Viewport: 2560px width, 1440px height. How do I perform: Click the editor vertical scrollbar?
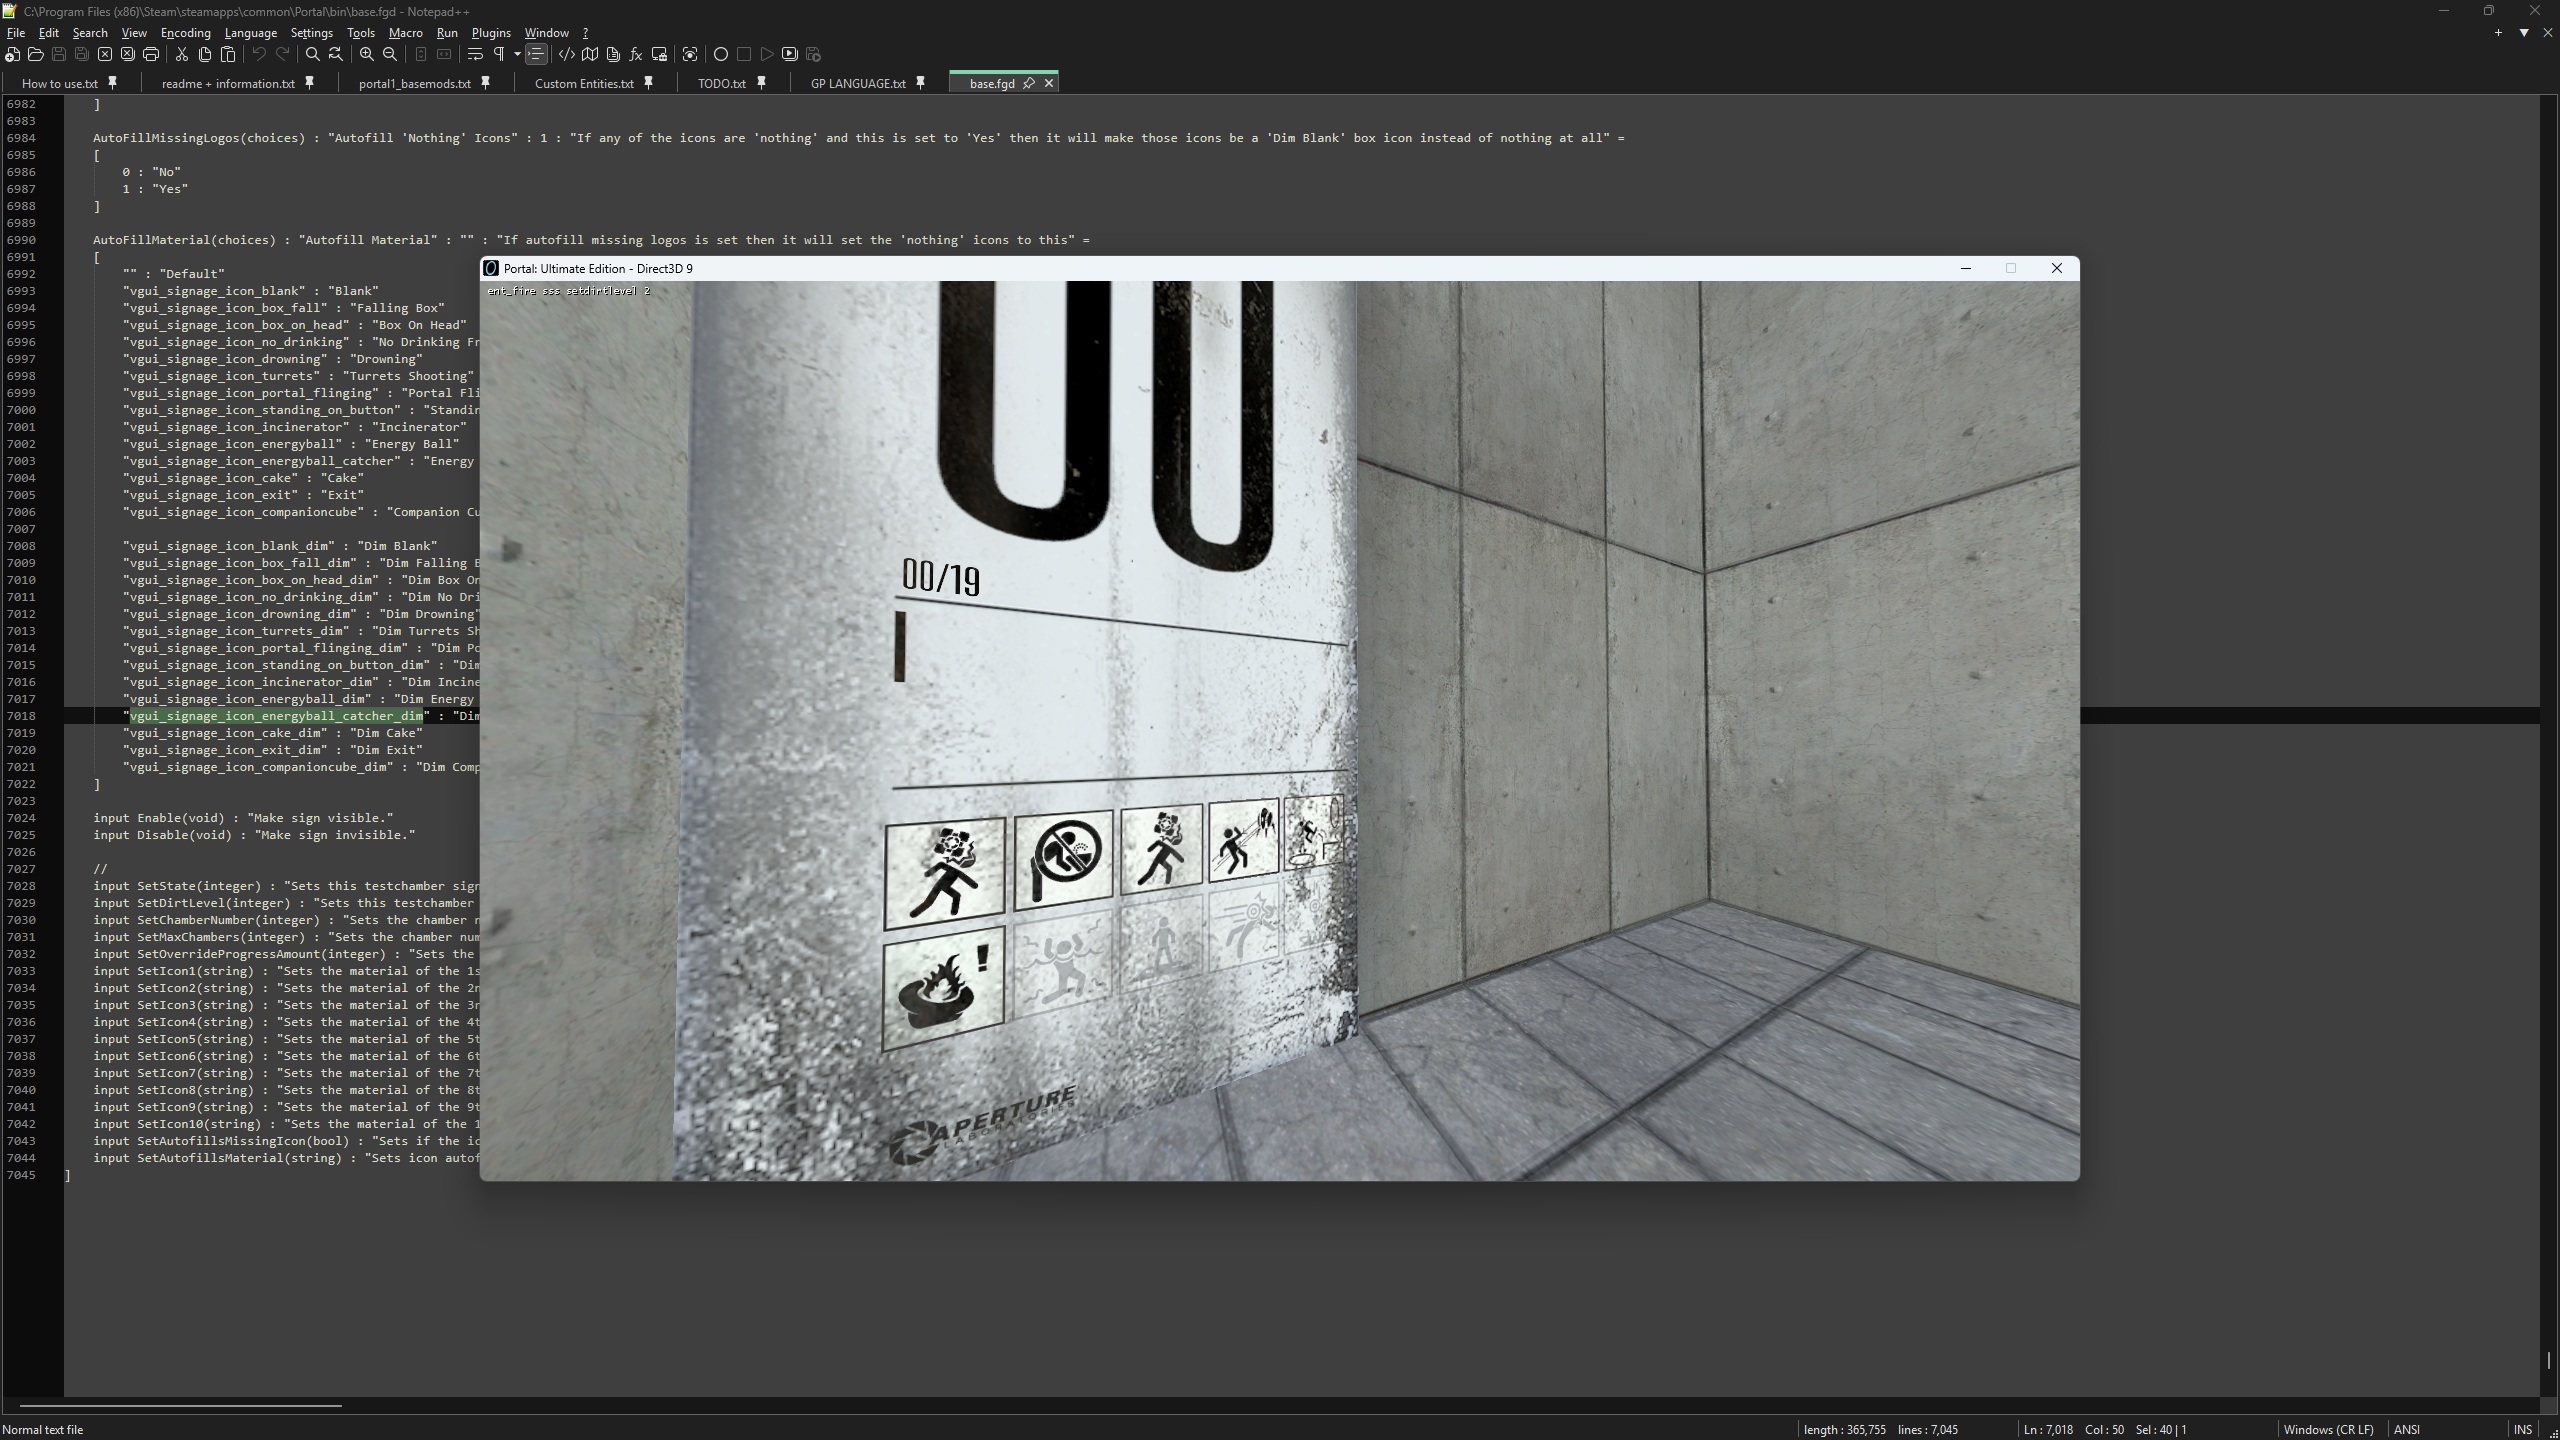[x=2549, y=745]
